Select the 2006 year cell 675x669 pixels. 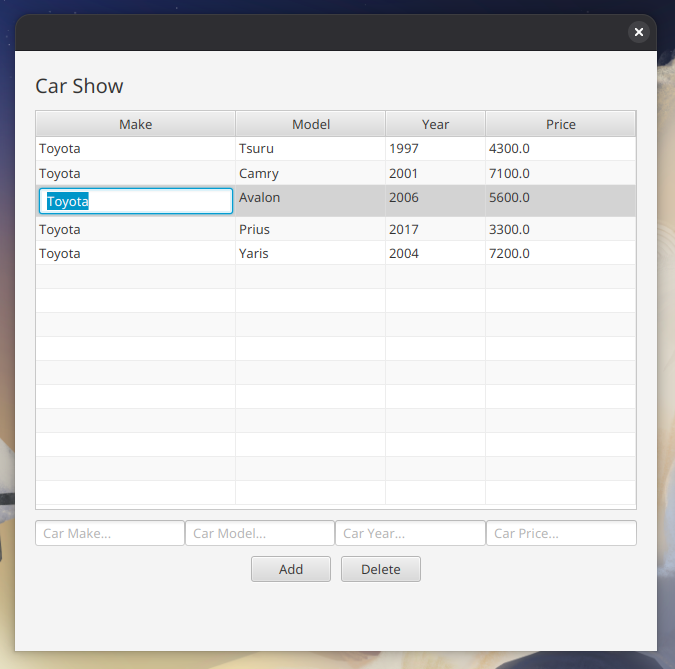point(435,201)
